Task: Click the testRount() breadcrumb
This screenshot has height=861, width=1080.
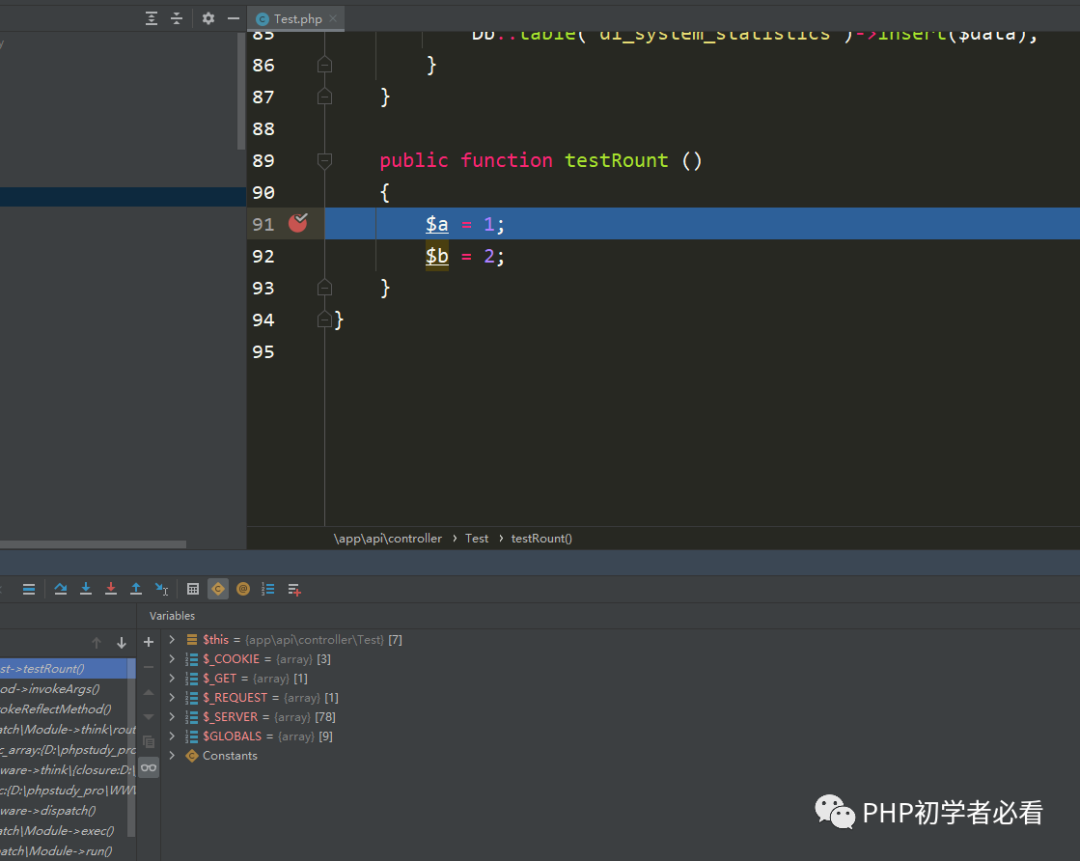Action: pos(541,539)
